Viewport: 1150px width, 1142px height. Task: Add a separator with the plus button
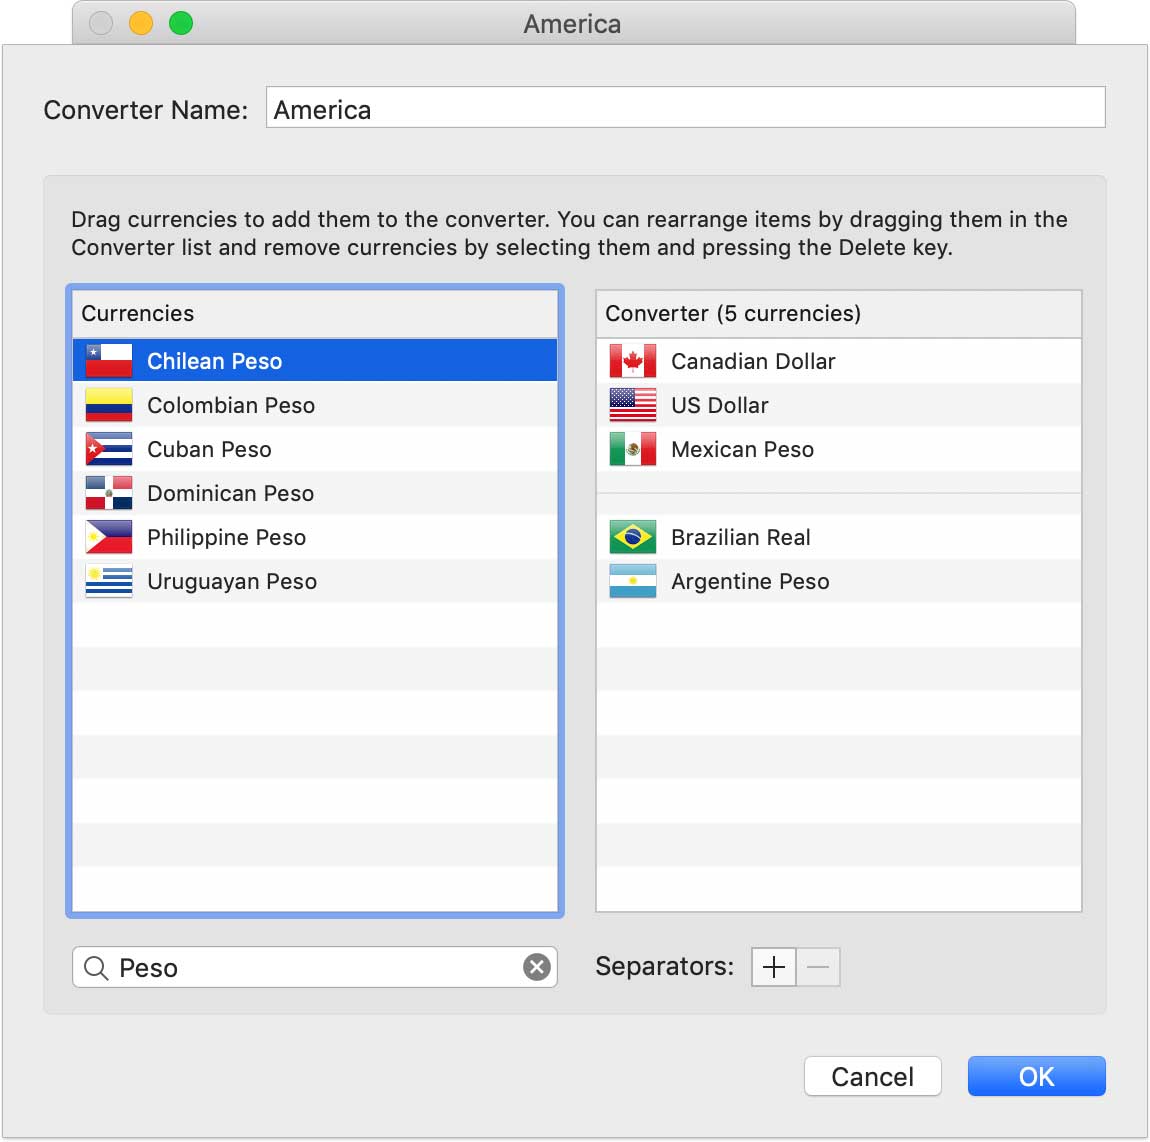(x=772, y=966)
